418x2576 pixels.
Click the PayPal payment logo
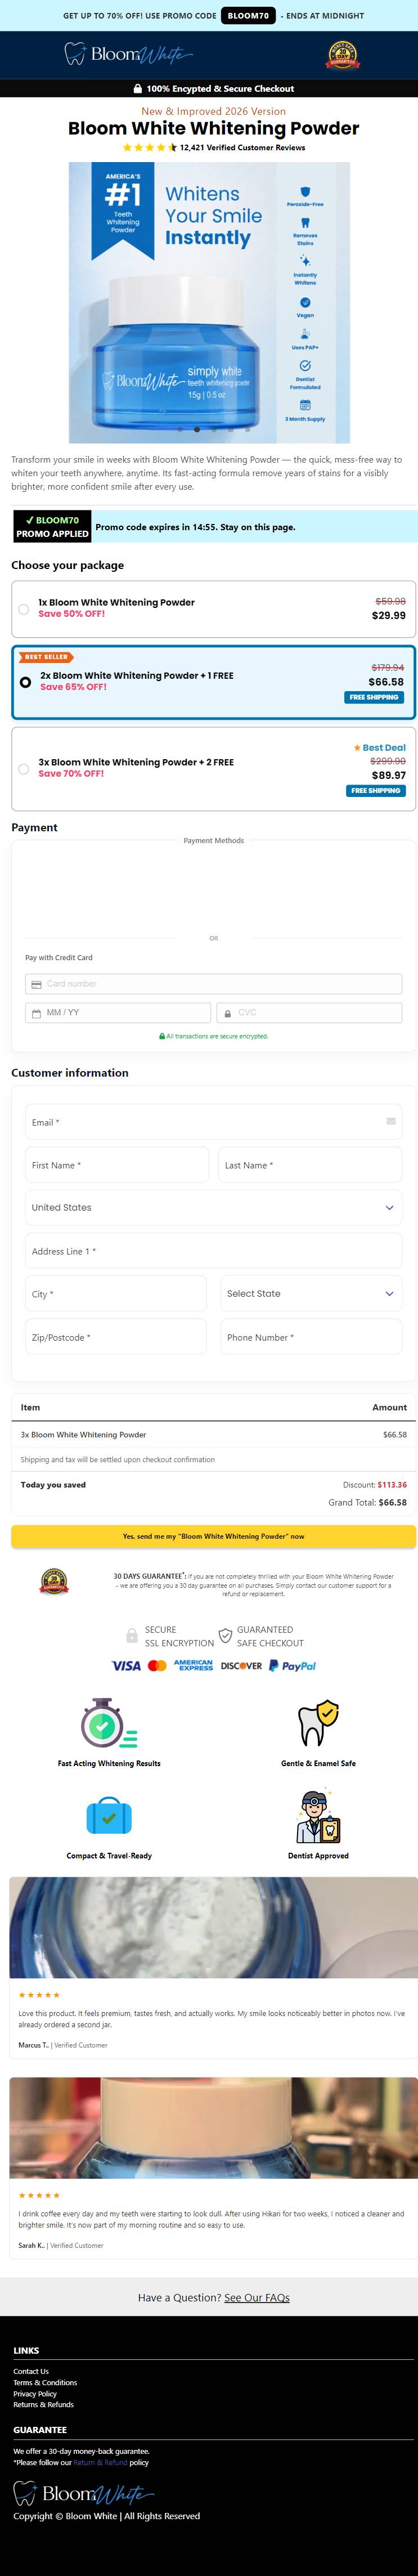292,1666
